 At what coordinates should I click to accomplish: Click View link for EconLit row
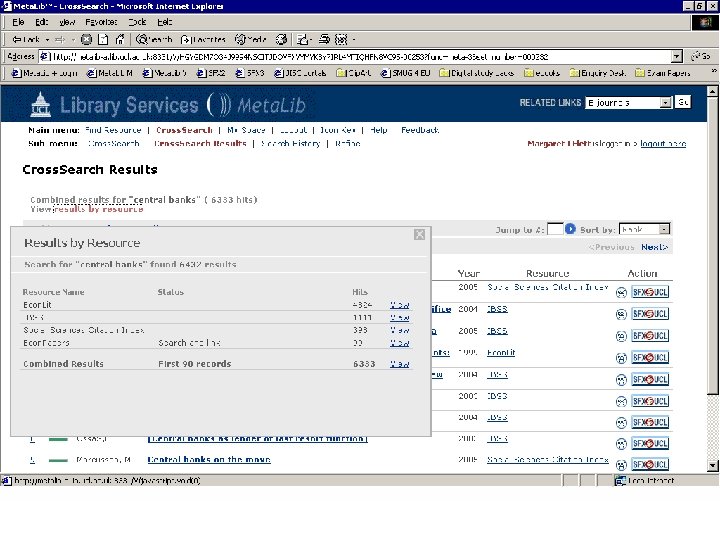[x=399, y=305]
